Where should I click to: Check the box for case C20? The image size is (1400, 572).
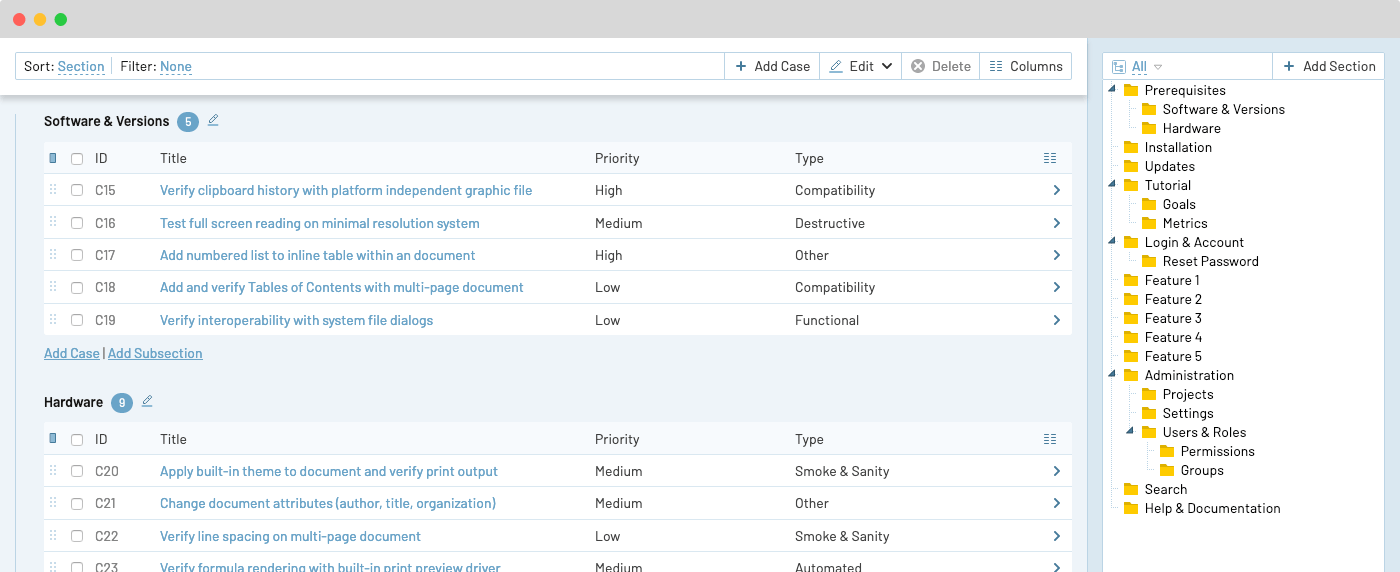coord(77,471)
